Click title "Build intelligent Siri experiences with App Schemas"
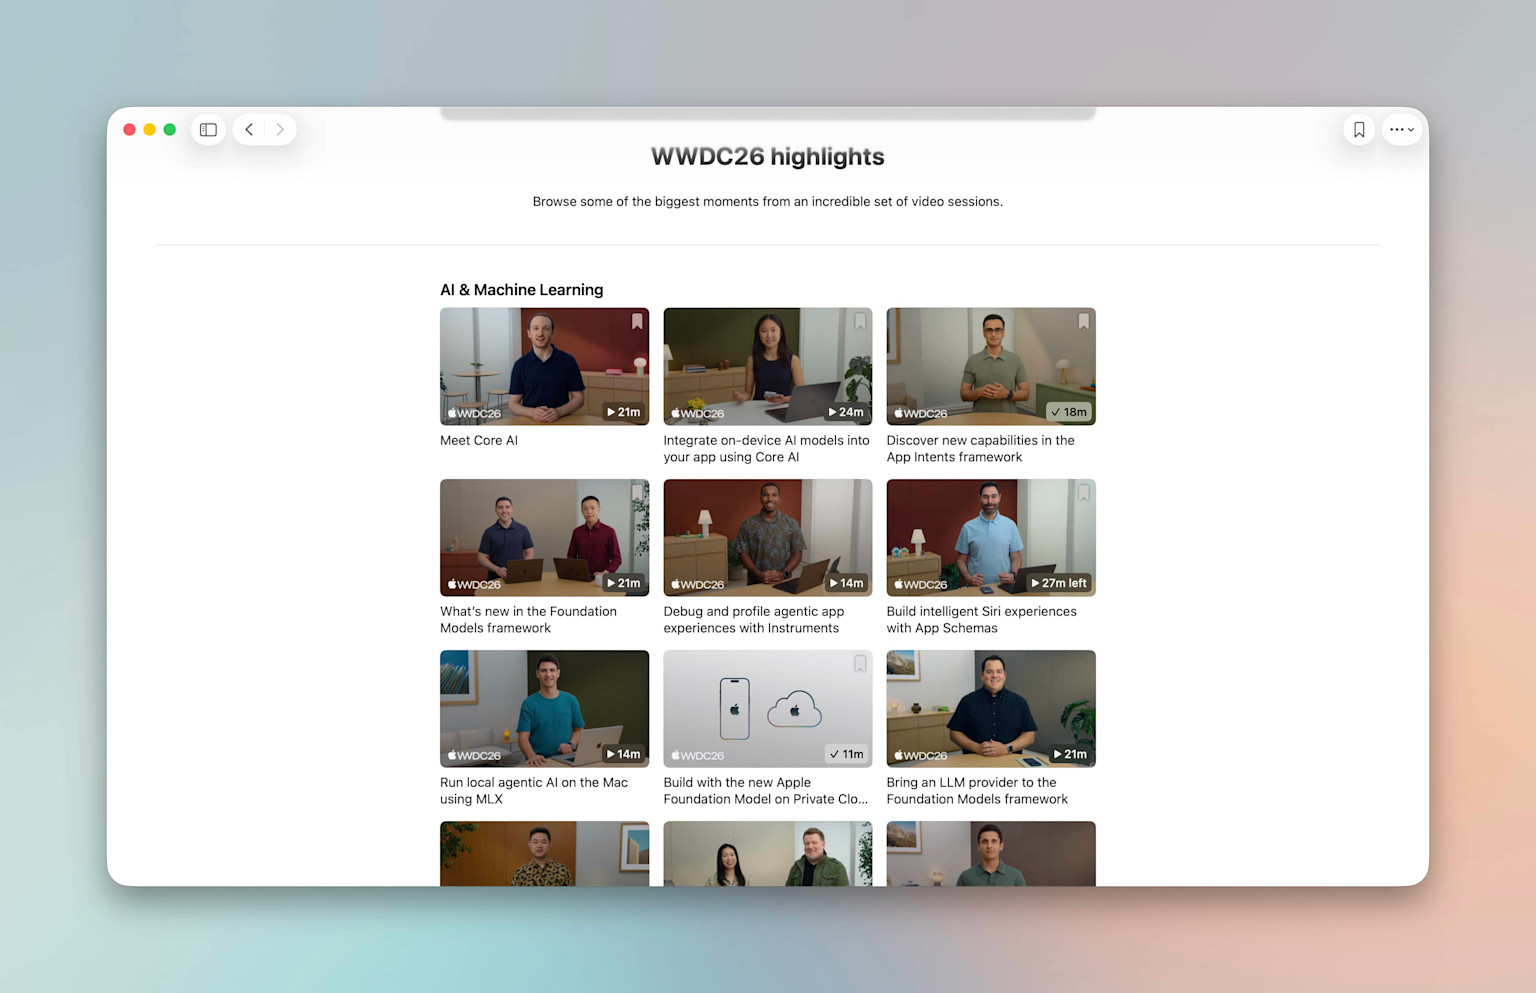This screenshot has height=993, width=1536. pos(981,619)
